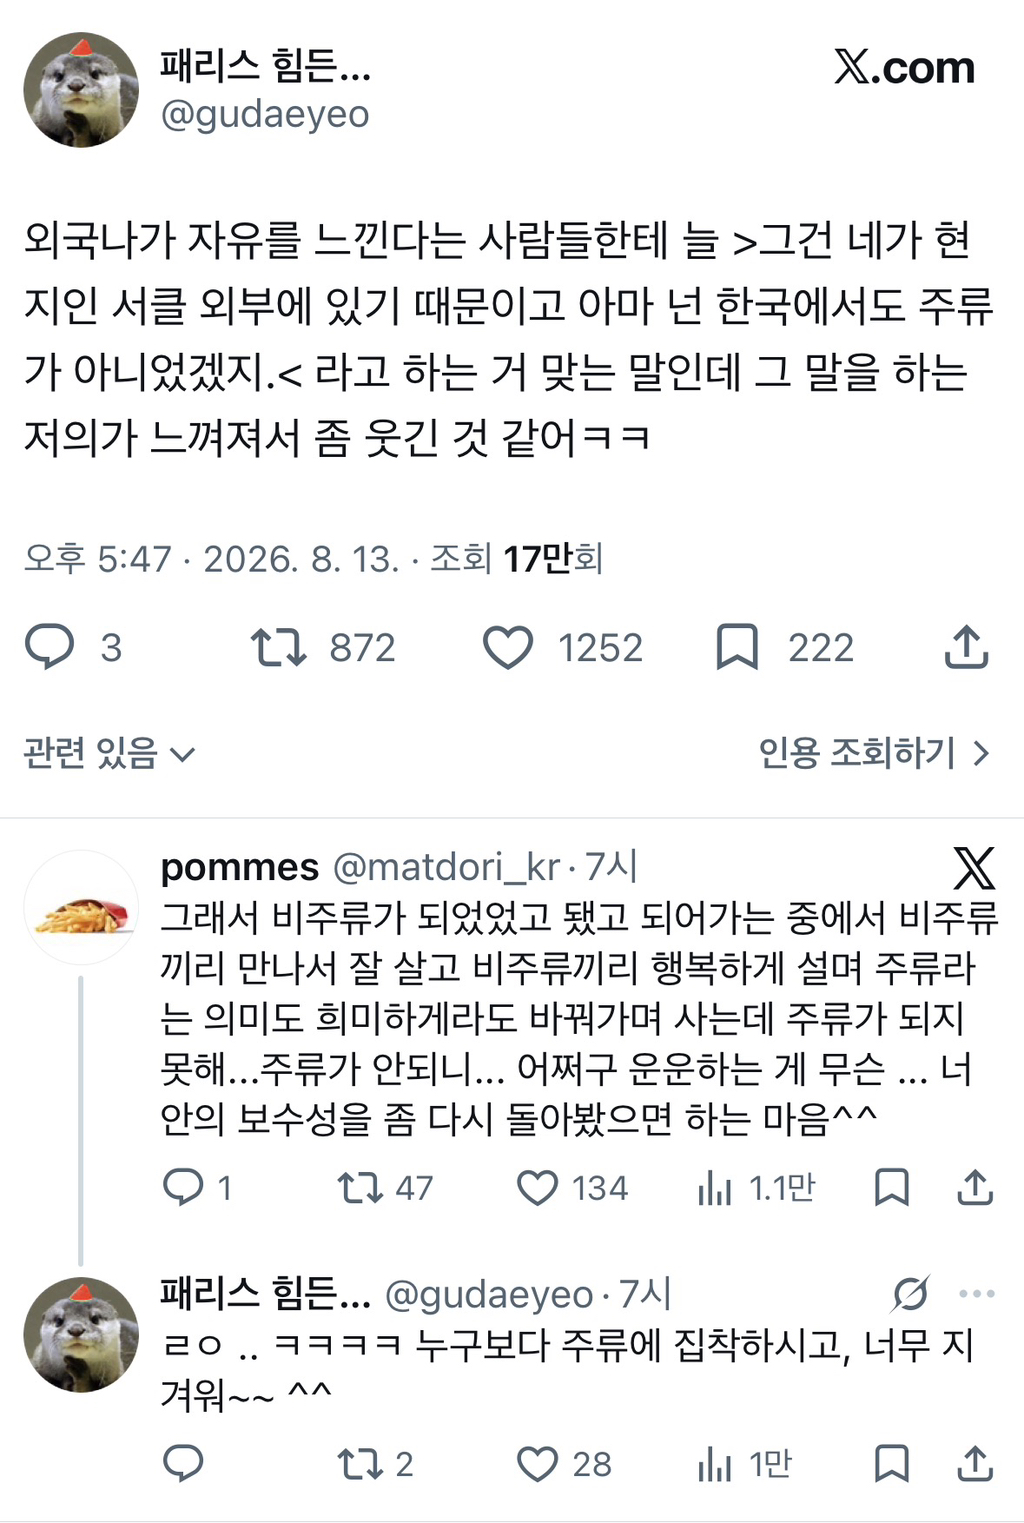Open @gudaeyeo handle at top header
This screenshot has height=1523, width=1024.
(265, 114)
